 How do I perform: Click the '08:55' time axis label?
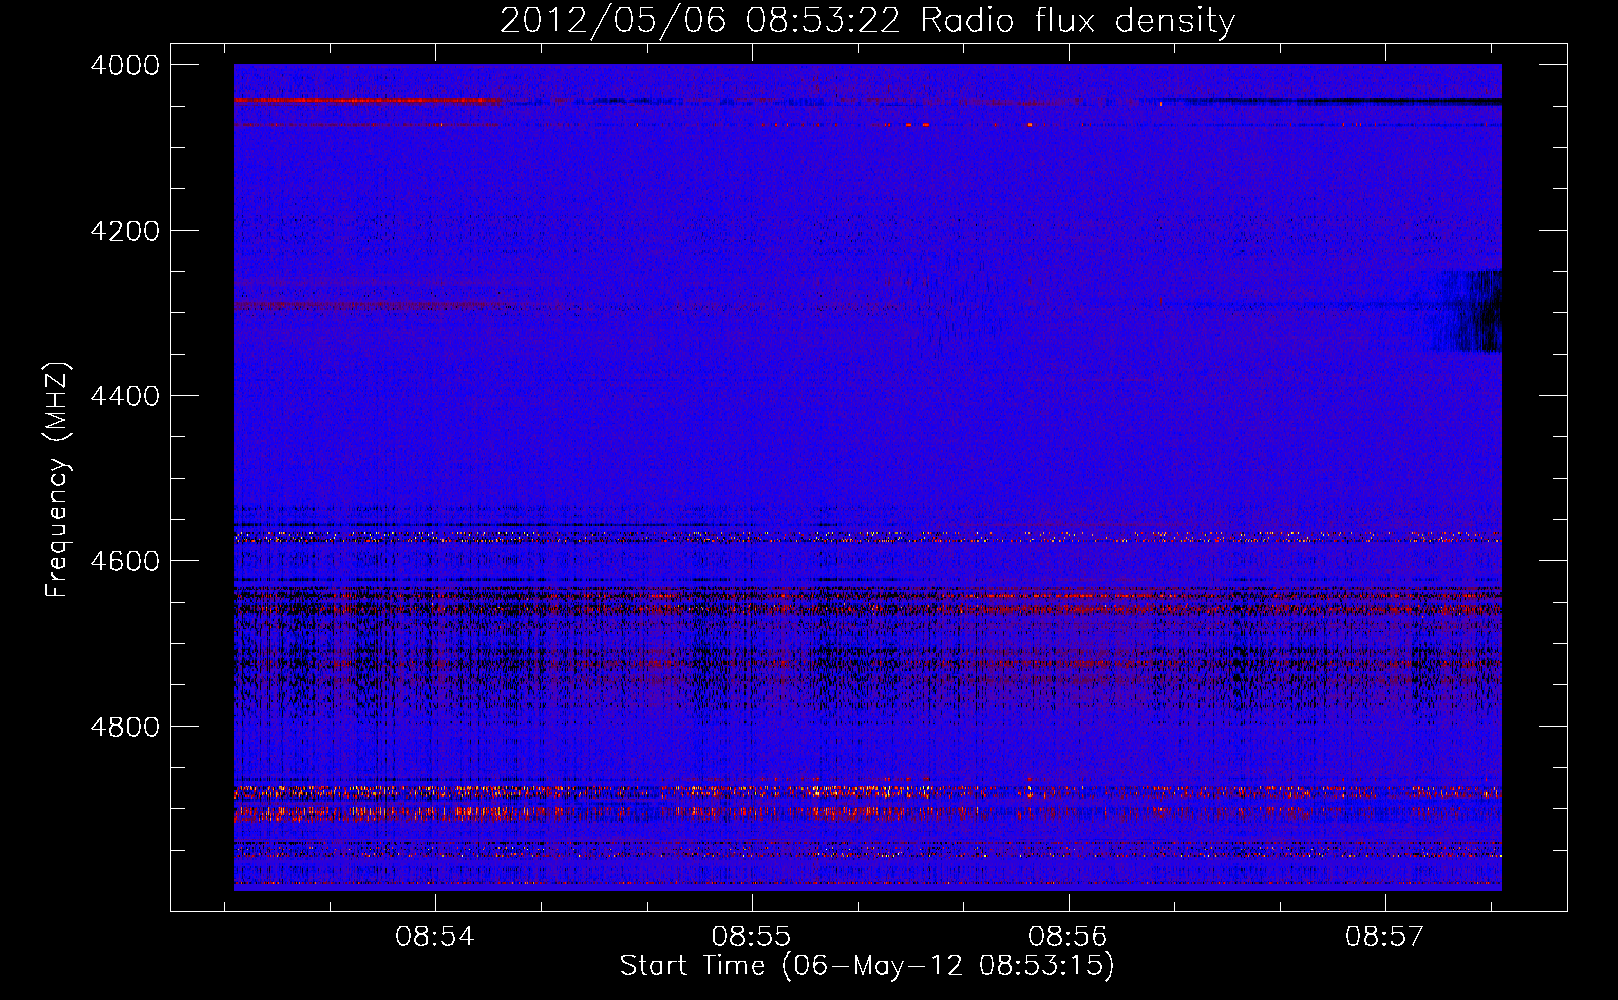pos(751,937)
